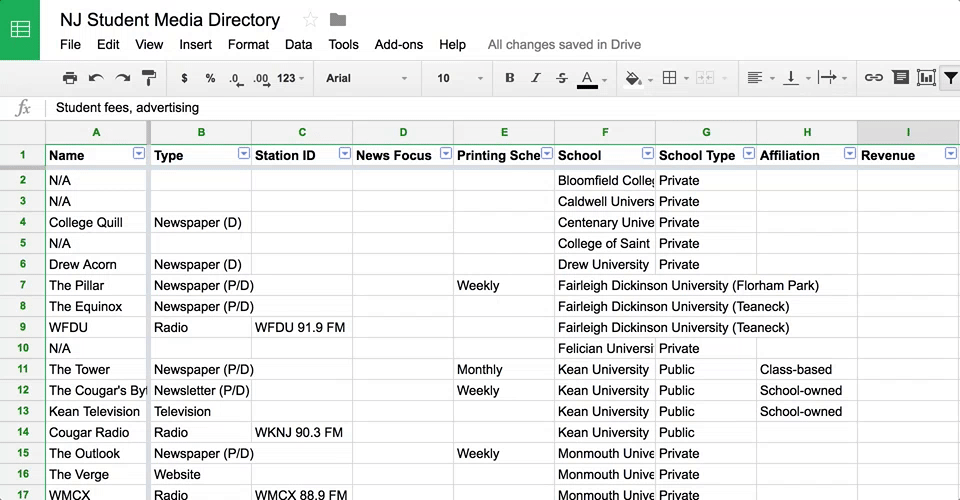Click the Redo arrow
Image resolution: width=960 pixels, height=500 pixels.
pyautogui.click(x=122, y=78)
